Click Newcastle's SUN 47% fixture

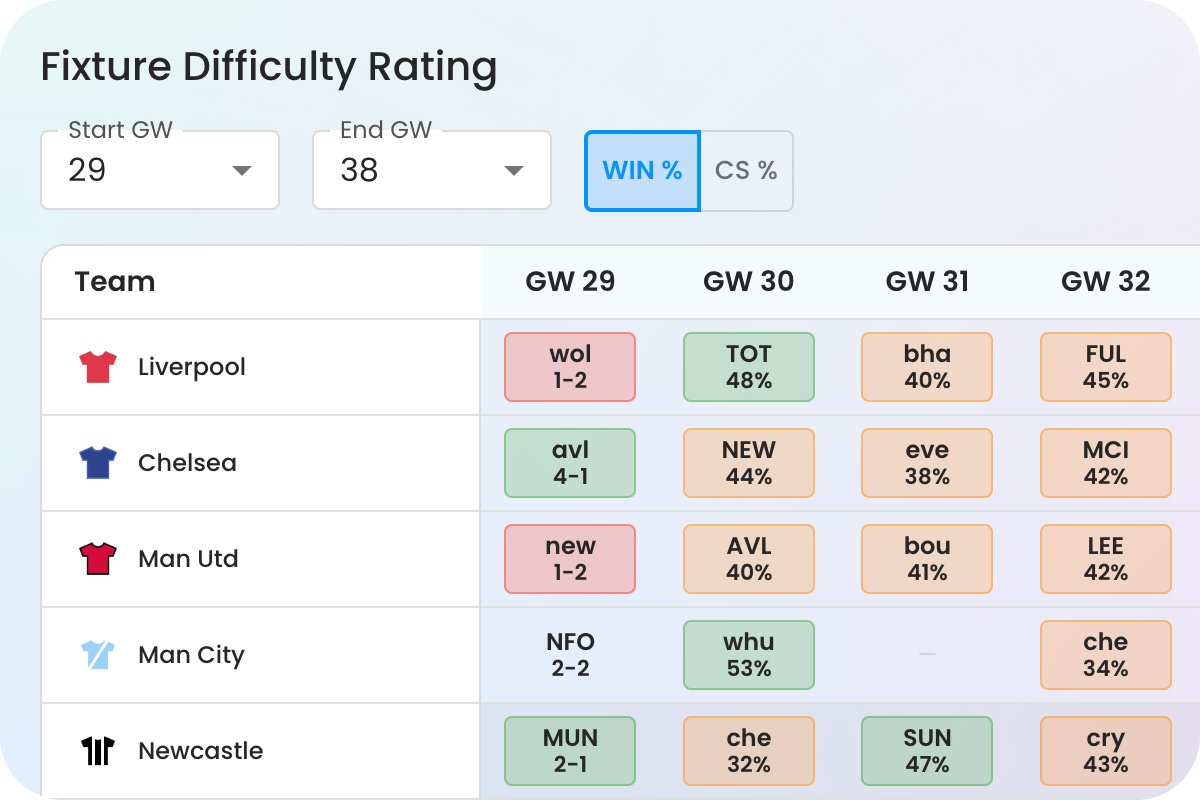pyautogui.click(x=927, y=751)
